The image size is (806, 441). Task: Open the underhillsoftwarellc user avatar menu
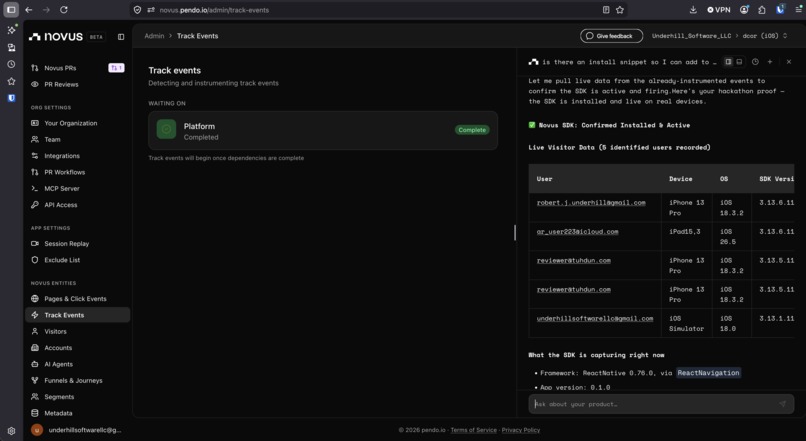pyautogui.click(x=36, y=430)
